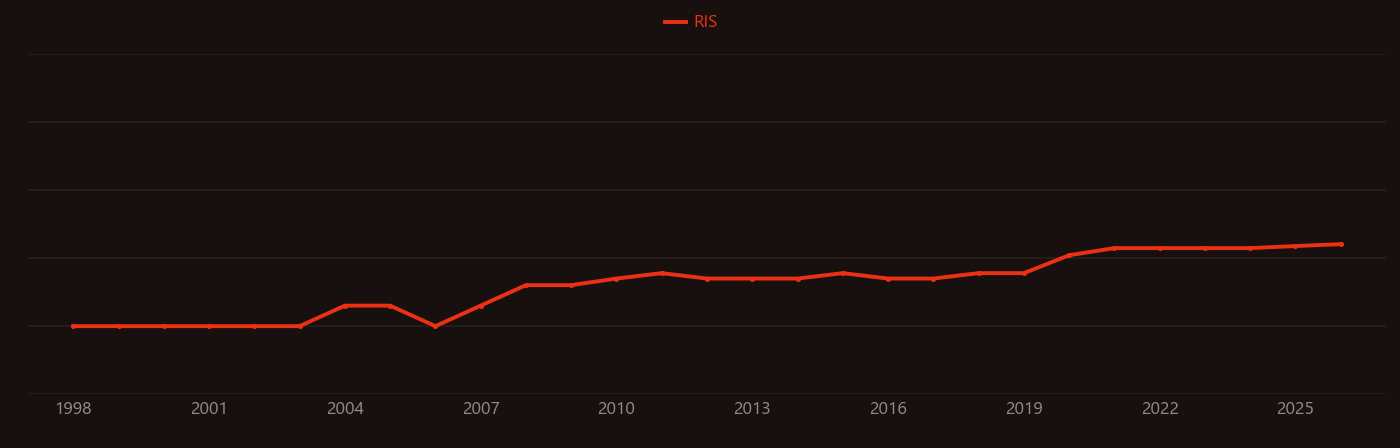Select the RIS data point at 2016
The width and height of the screenshot is (1400, 448).
[x=888, y=279]
